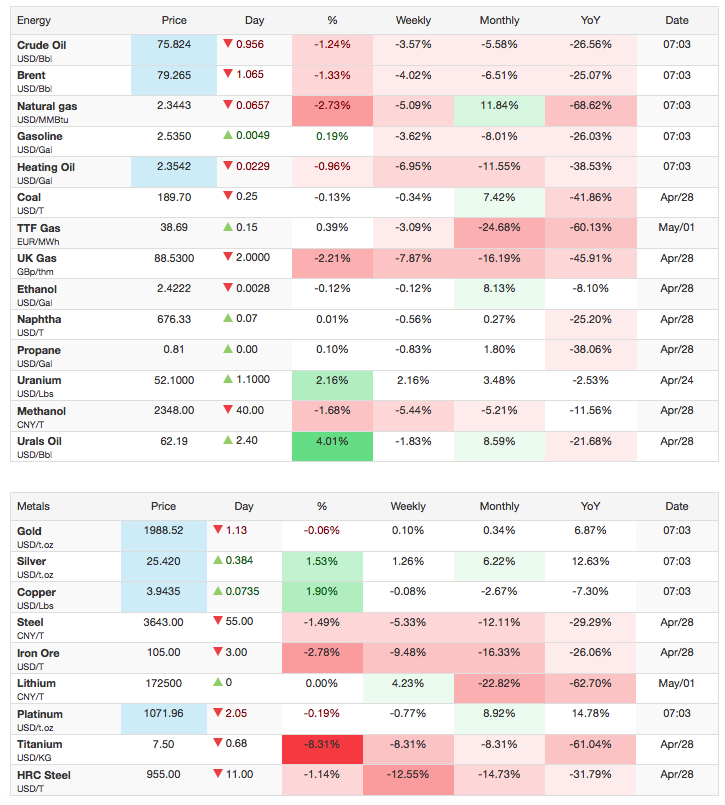
Task: Open the Iron Ore commodity link
Action: coord(38,653)
